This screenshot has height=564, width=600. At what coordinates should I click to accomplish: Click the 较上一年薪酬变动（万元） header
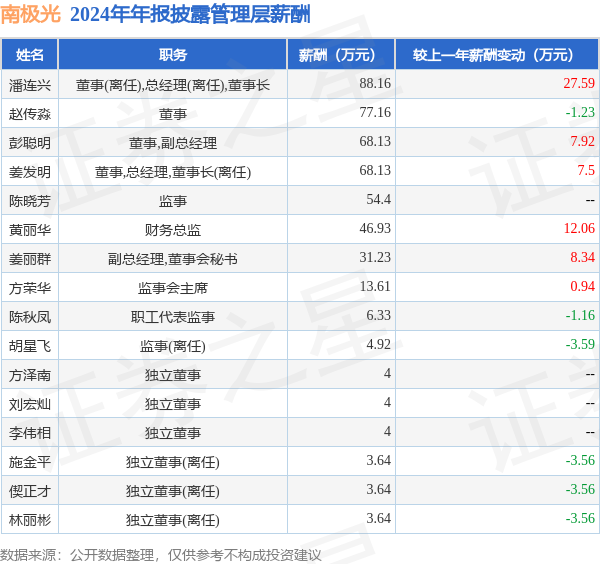[492, 55]
